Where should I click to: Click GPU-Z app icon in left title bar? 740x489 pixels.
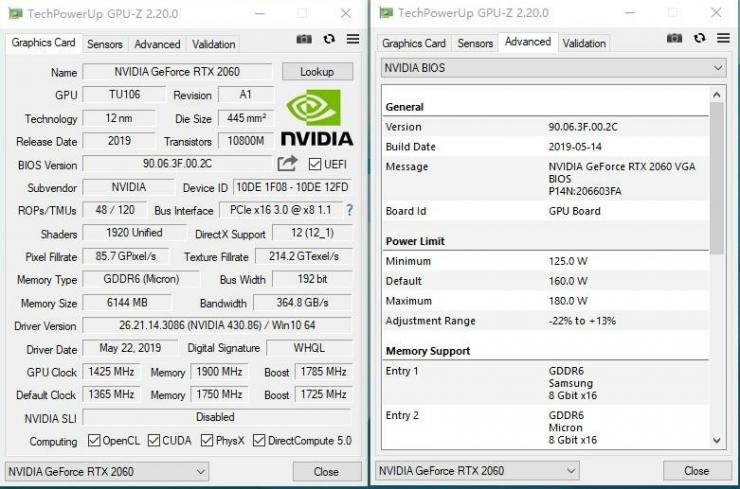16,13
